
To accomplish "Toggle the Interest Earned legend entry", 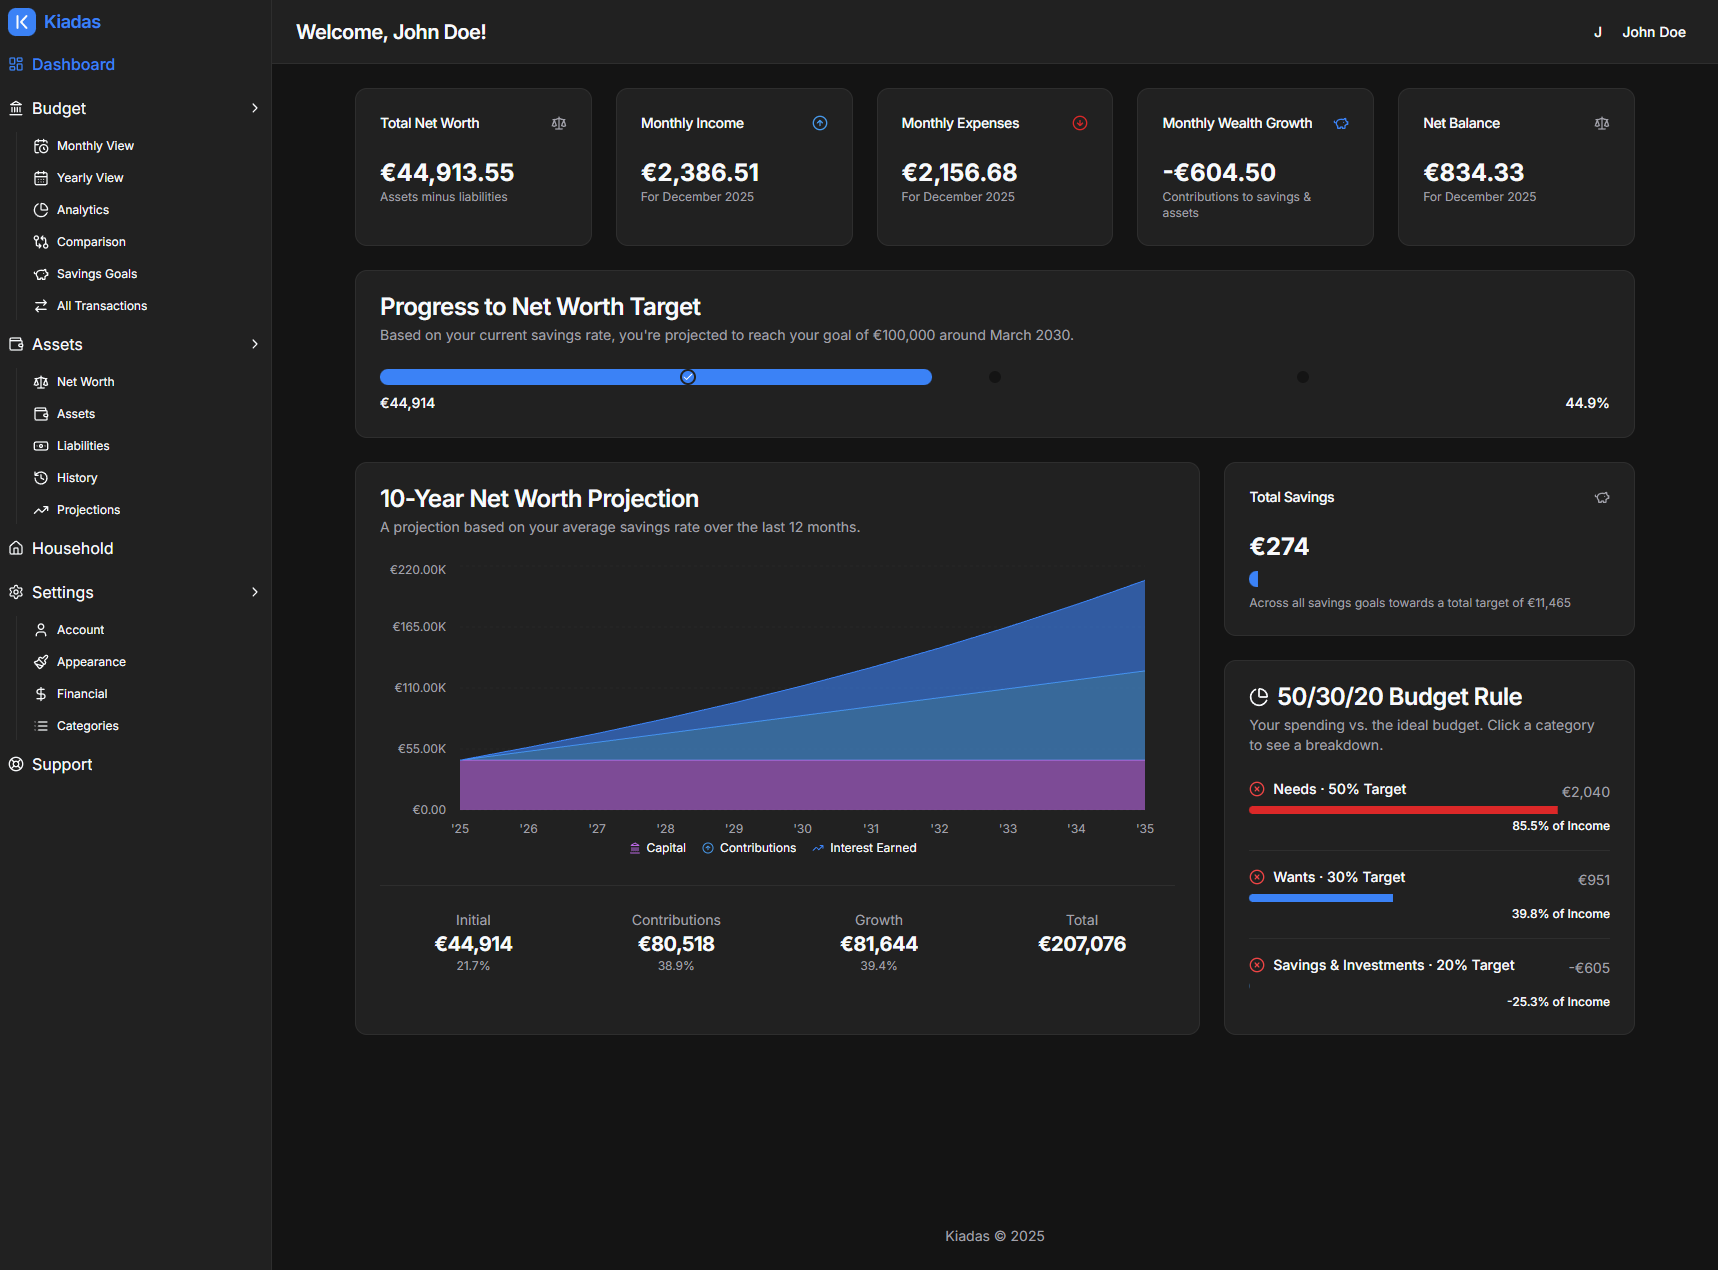I will tap(864, 848).
